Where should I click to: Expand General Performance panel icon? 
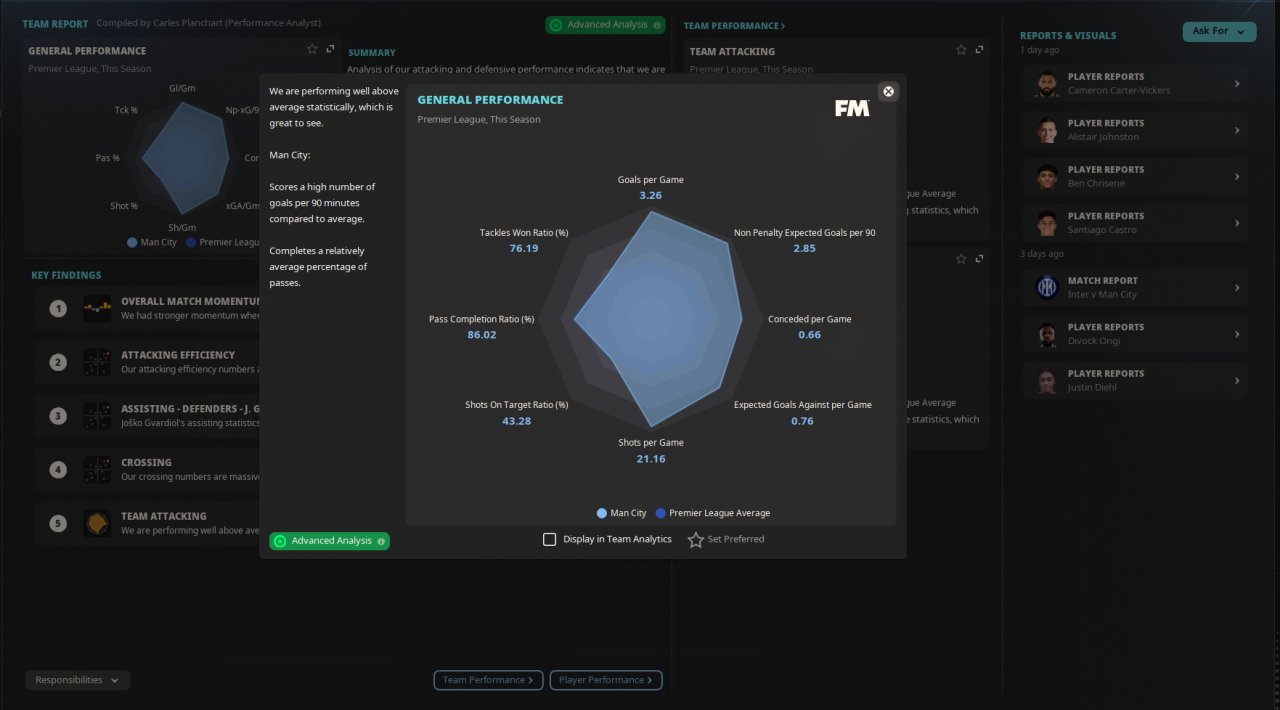[330, 49]
